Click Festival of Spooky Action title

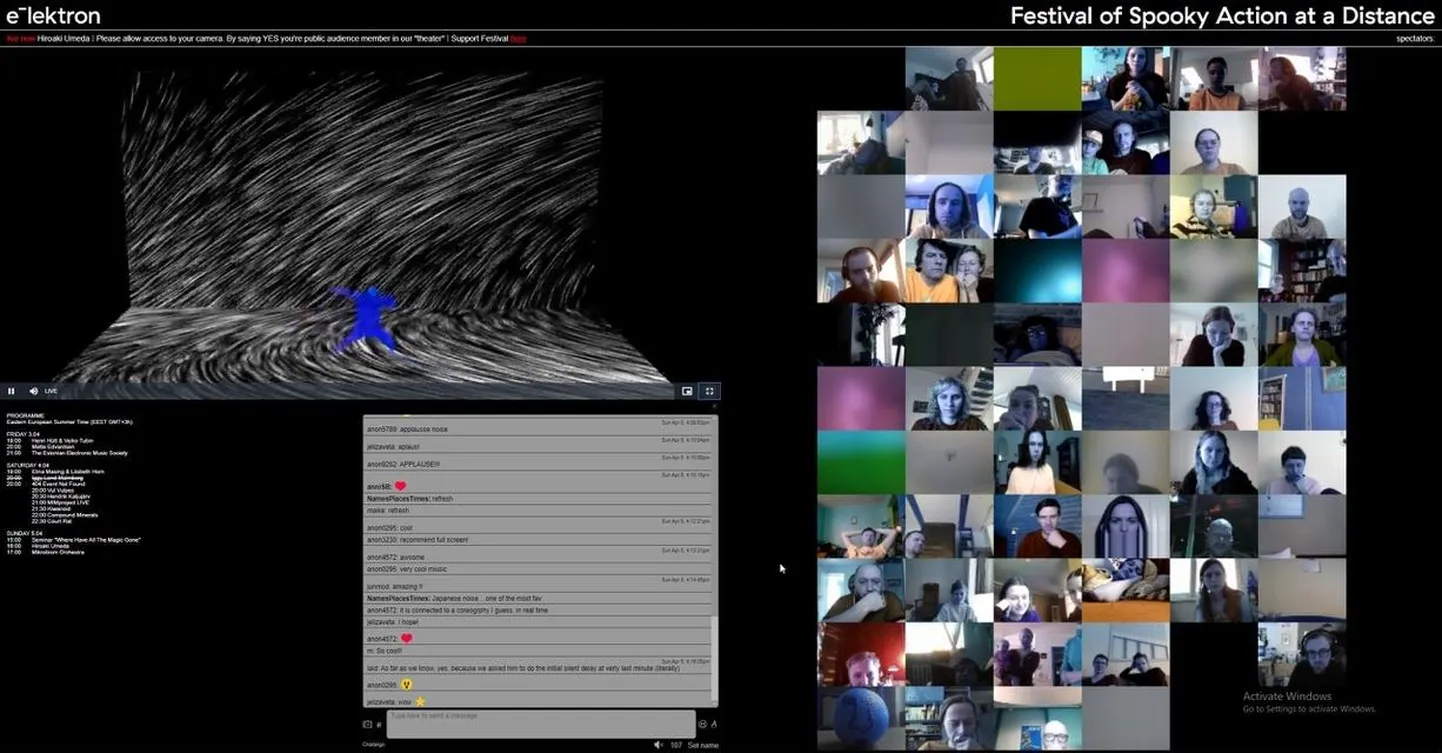1222,16
